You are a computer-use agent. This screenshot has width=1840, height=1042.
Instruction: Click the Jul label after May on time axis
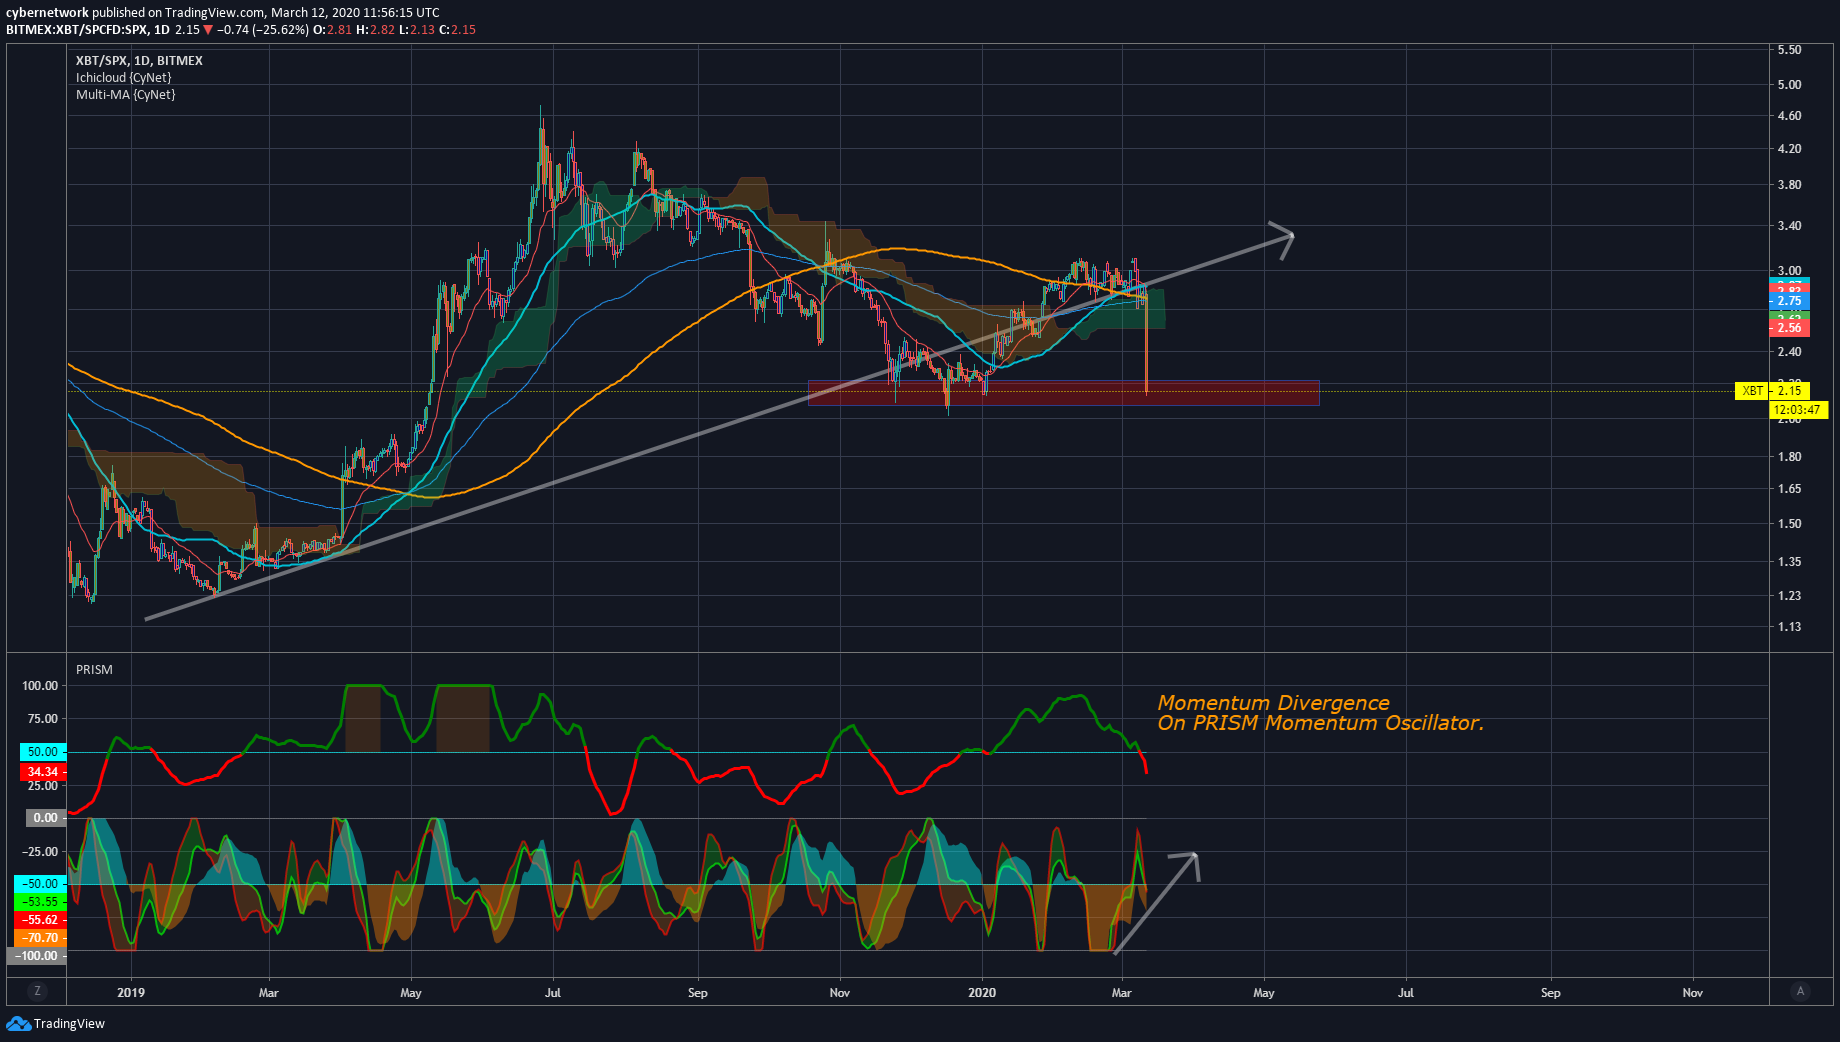[x=553, y=993]
